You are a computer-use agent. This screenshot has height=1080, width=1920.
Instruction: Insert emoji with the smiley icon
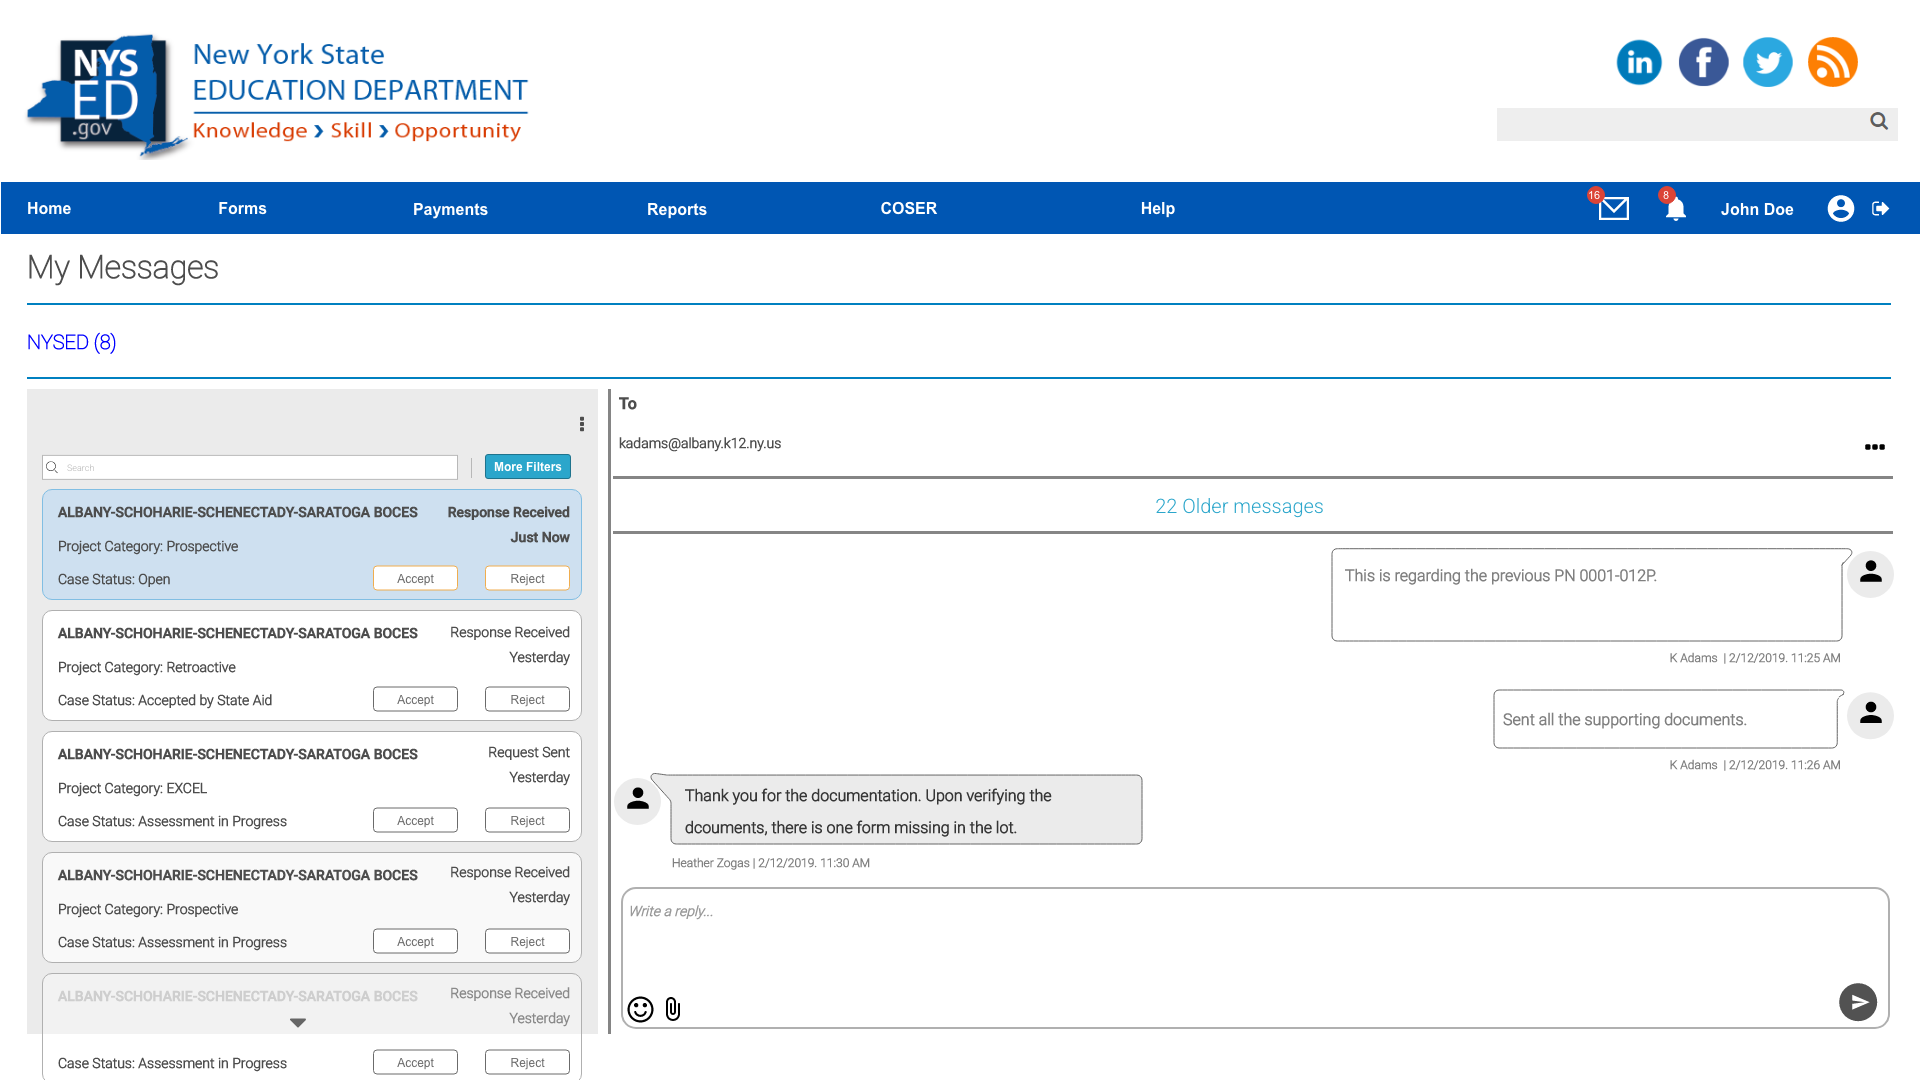click(640, 1009)
